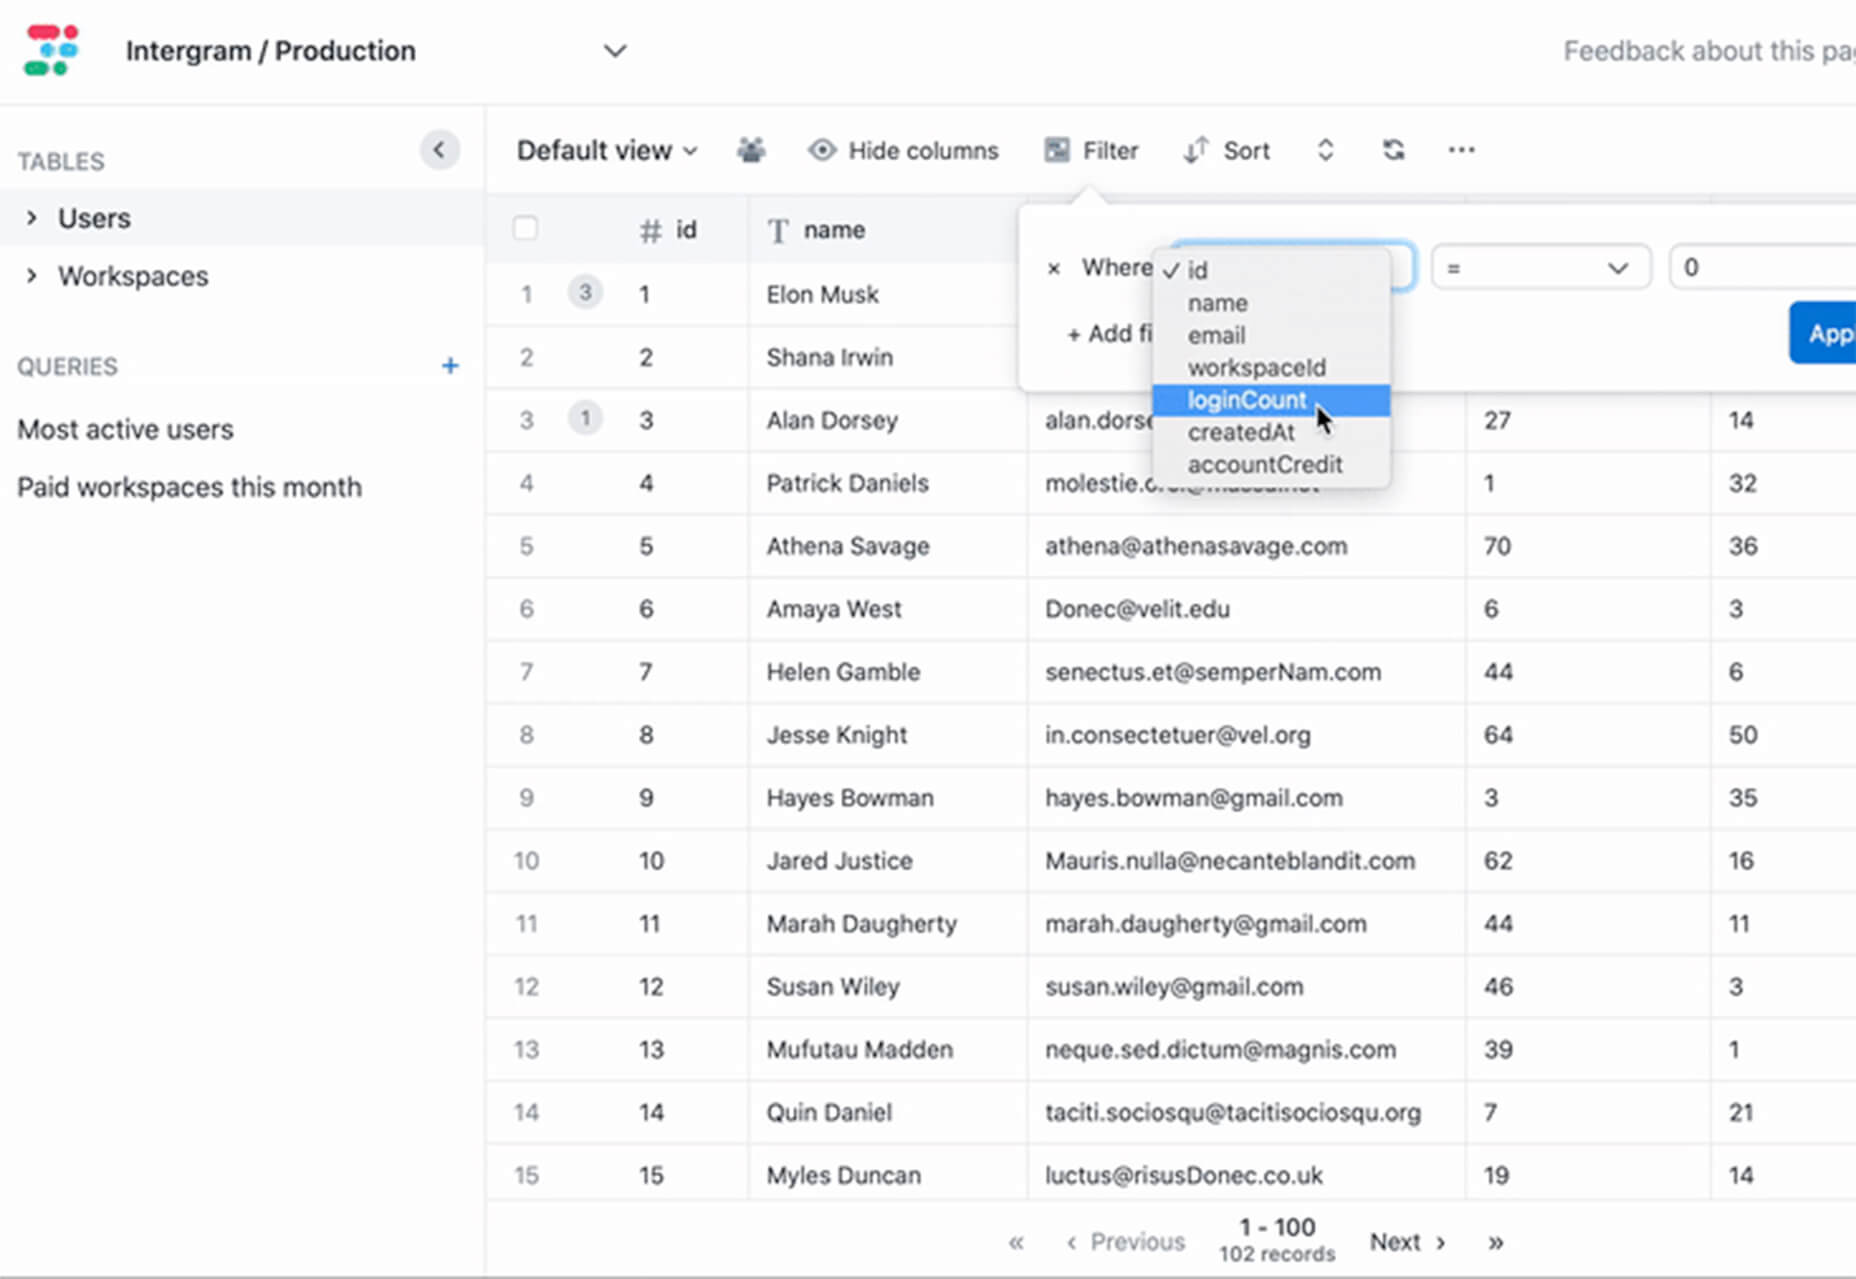Toggle the select all rows checkbox
1856x1279 pixels.
[x=525, y=229]
